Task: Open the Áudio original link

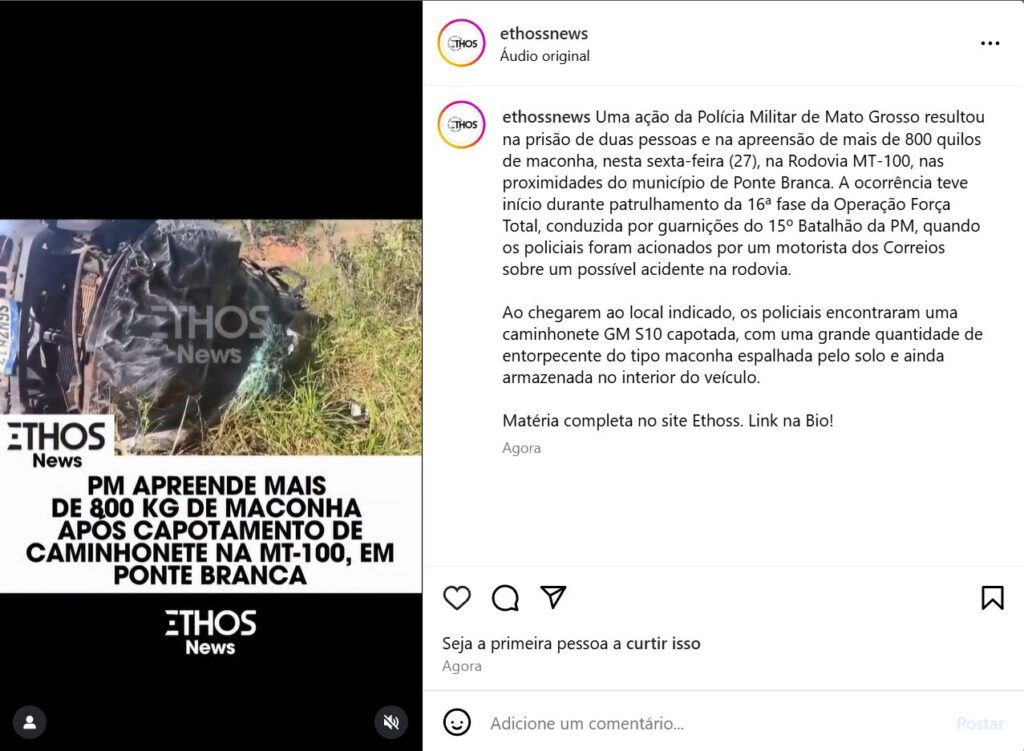Action: (545, 56)
